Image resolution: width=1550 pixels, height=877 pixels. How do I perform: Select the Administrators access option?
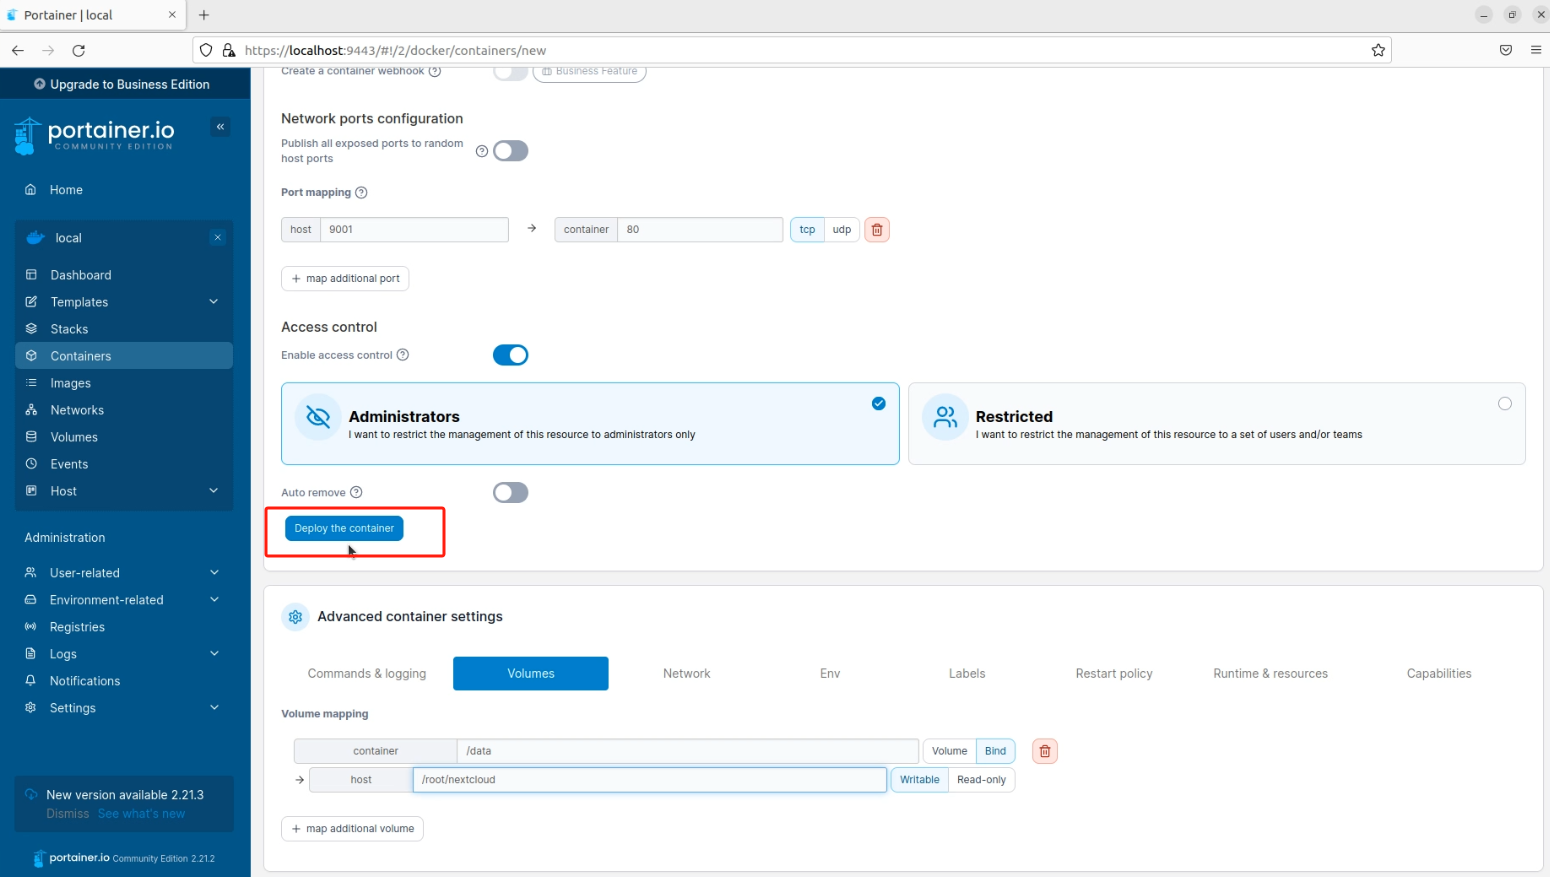tap(590, 424)
